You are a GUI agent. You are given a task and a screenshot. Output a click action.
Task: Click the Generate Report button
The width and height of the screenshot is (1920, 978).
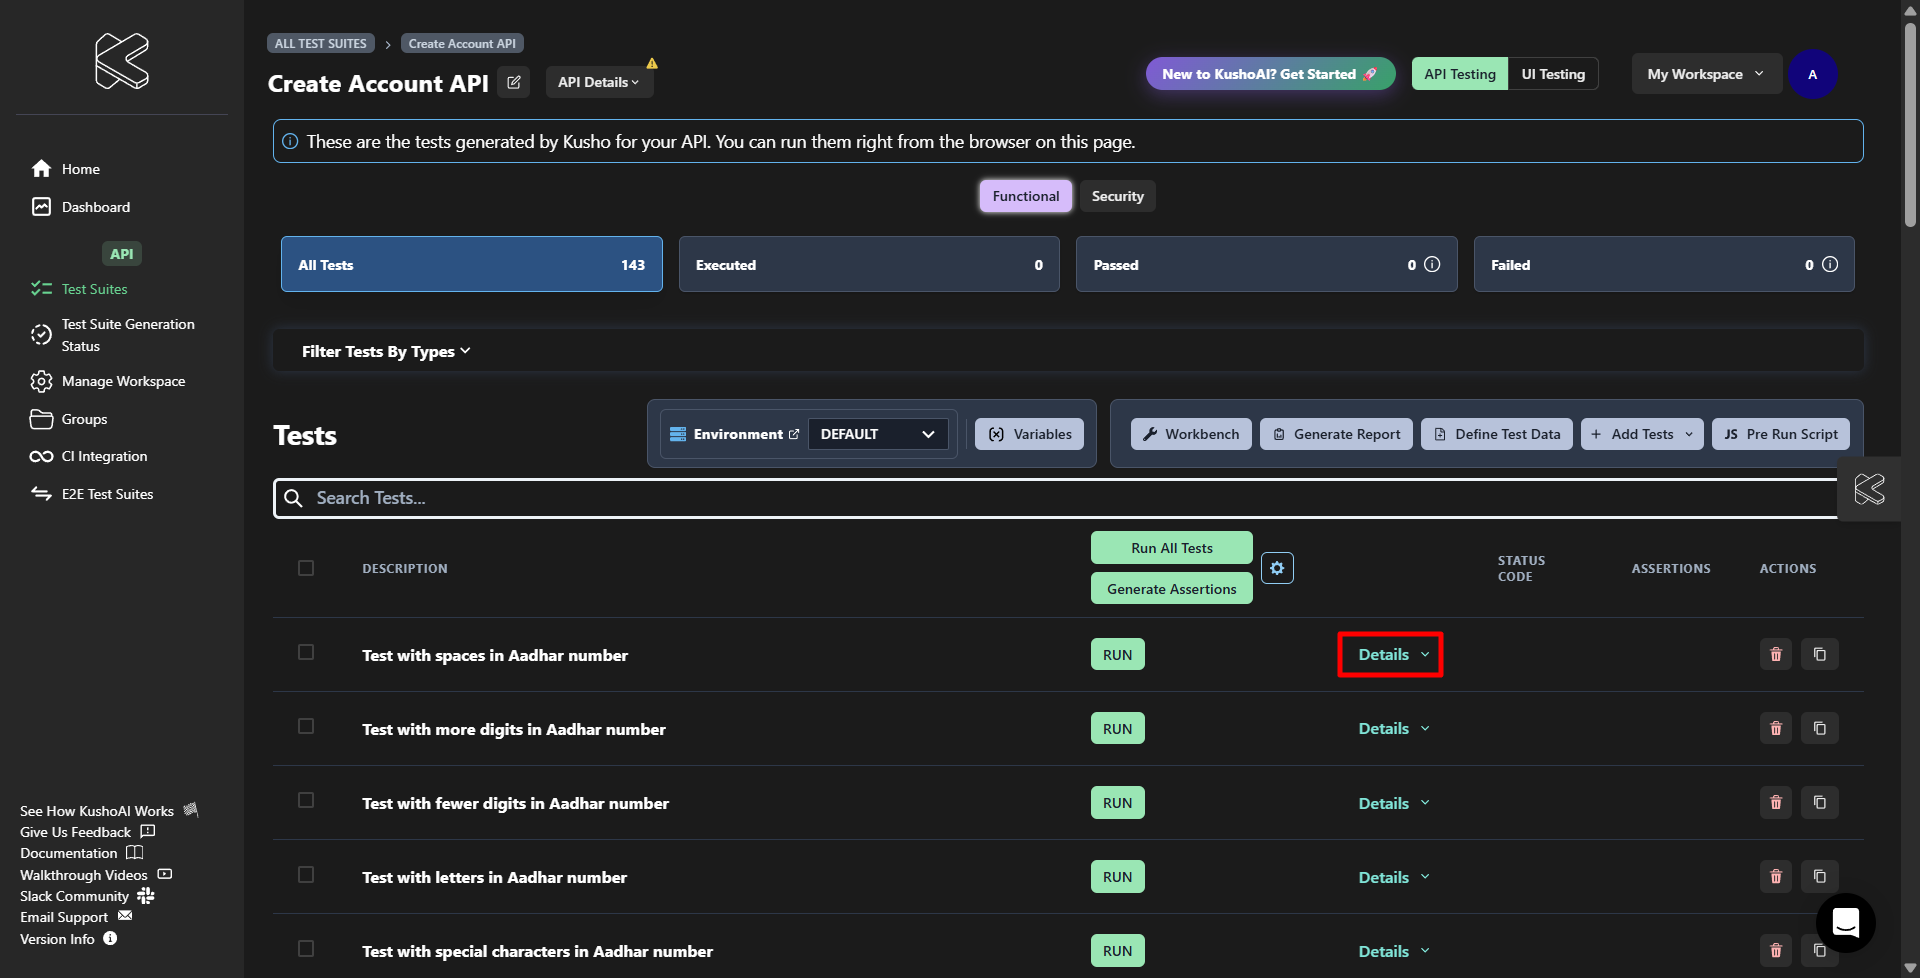point(1336,434)
